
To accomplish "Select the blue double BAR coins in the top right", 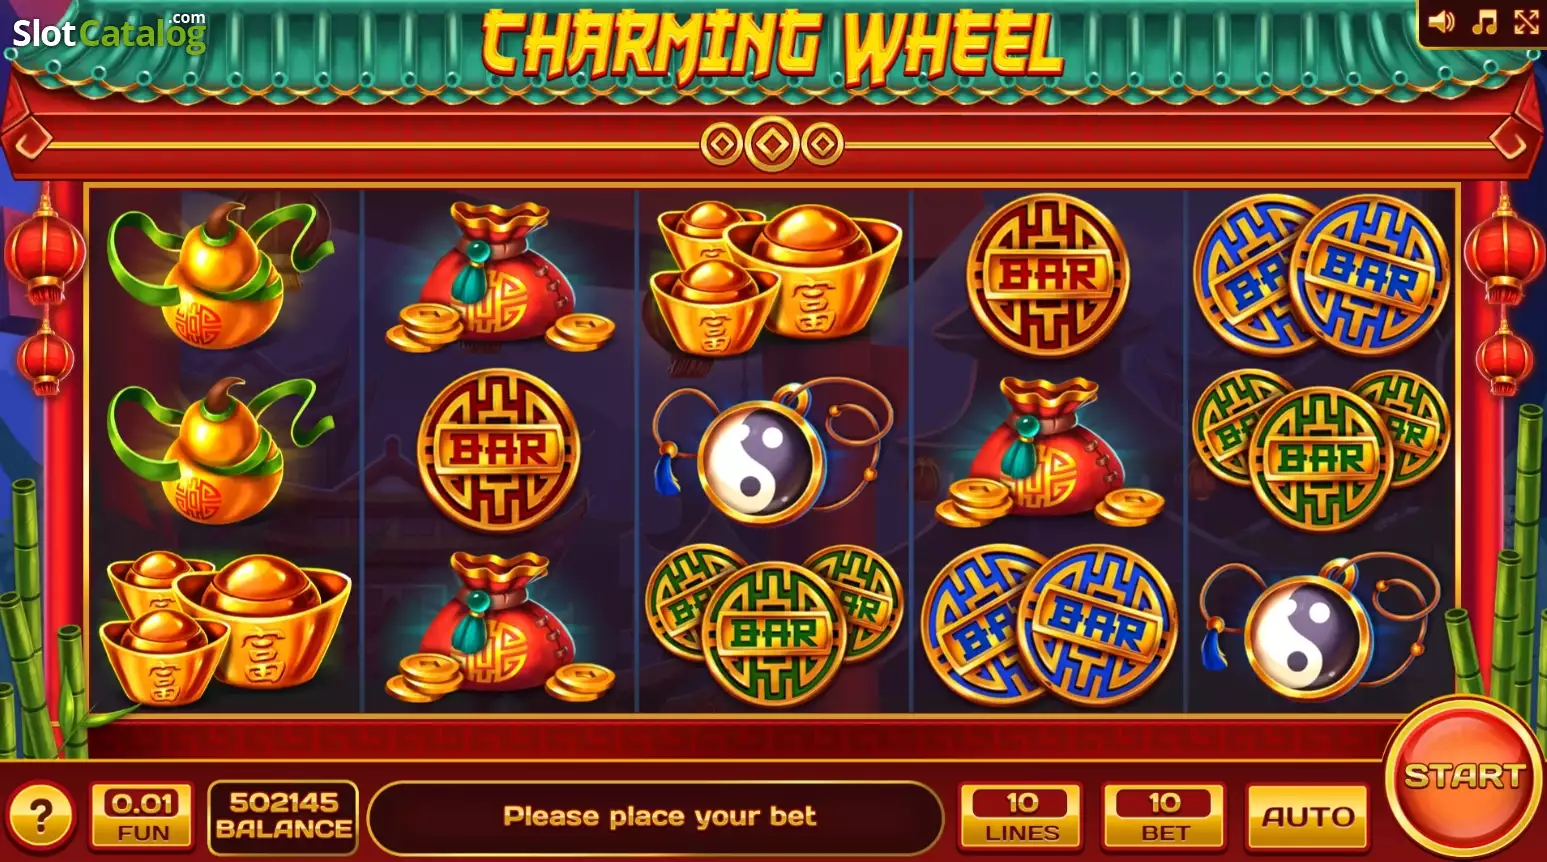I will click(1321, 274).
